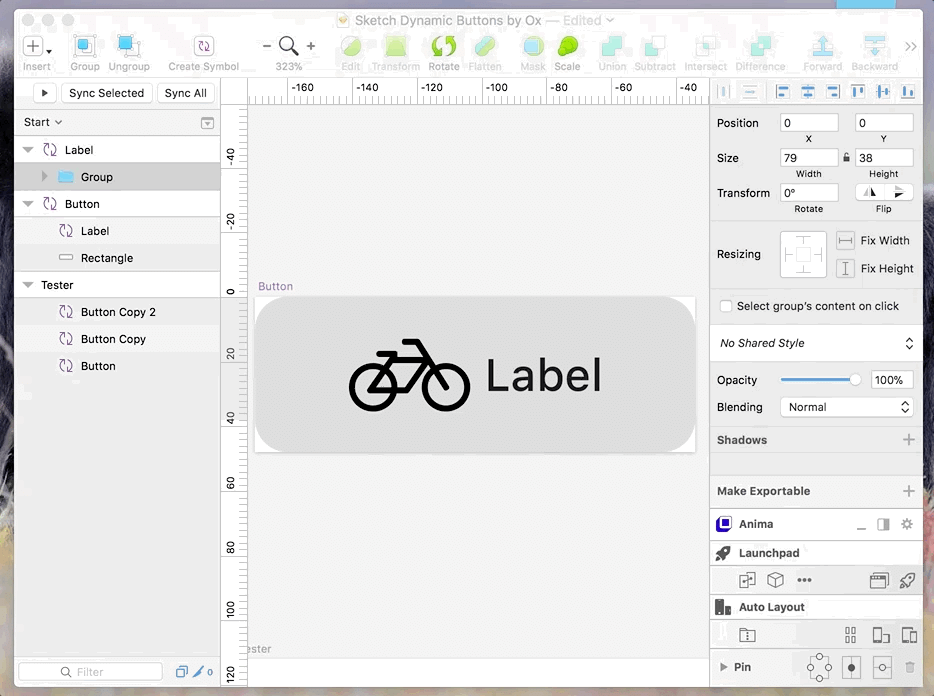The height and width of the screenshot is (696, 934).
Task: Align layers to bottom edge
Action: (908, 92)
